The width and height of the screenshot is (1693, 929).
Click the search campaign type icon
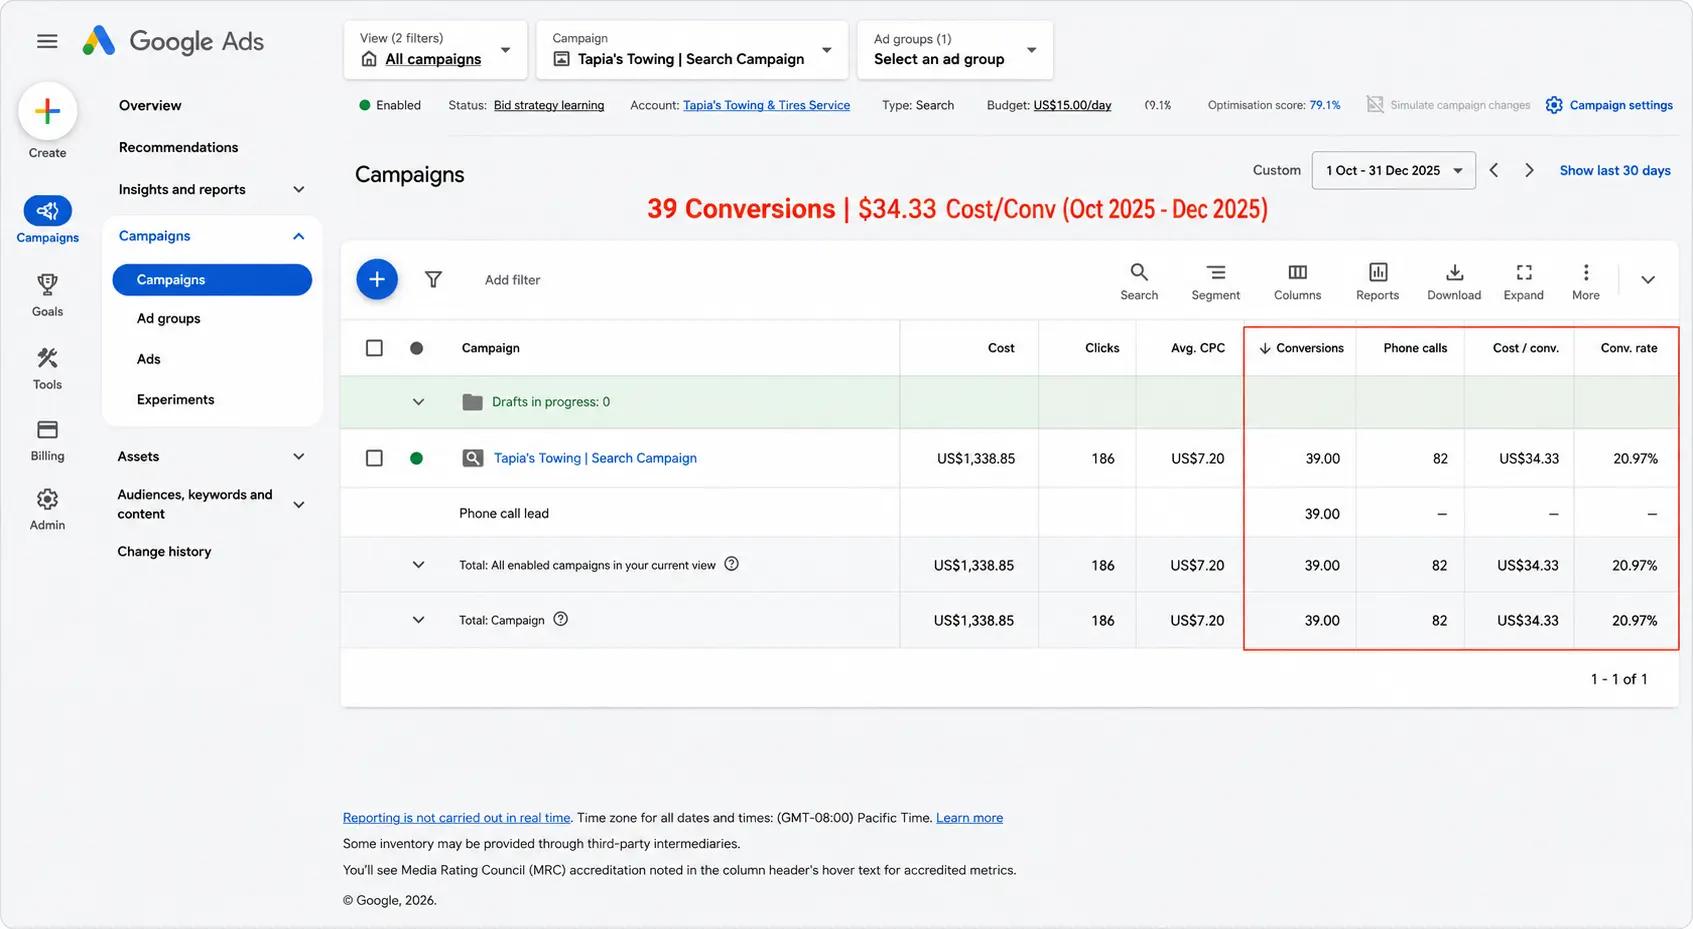(x=473, y=458)
